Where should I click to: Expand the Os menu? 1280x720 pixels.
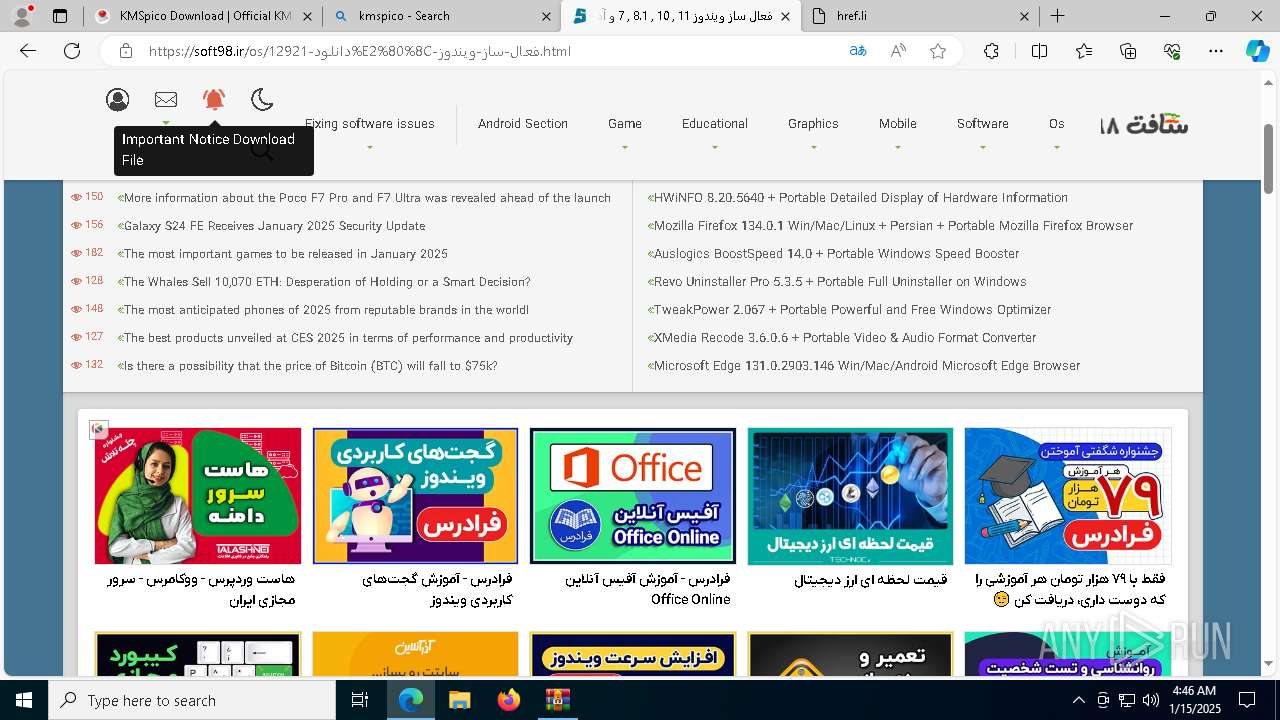tap(1056, 124)
